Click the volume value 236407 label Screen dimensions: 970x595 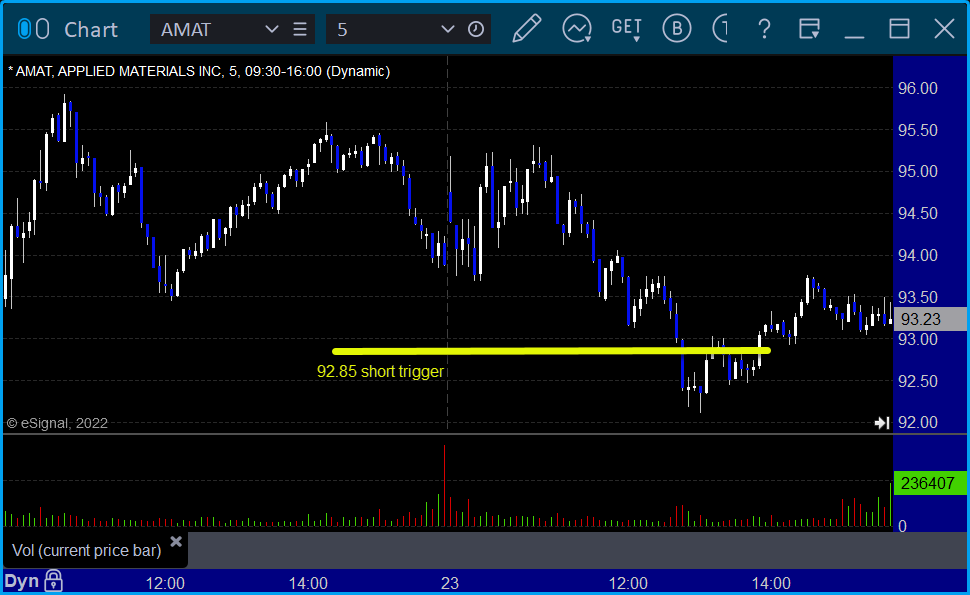pyautogui.click(x=930, y=483)
